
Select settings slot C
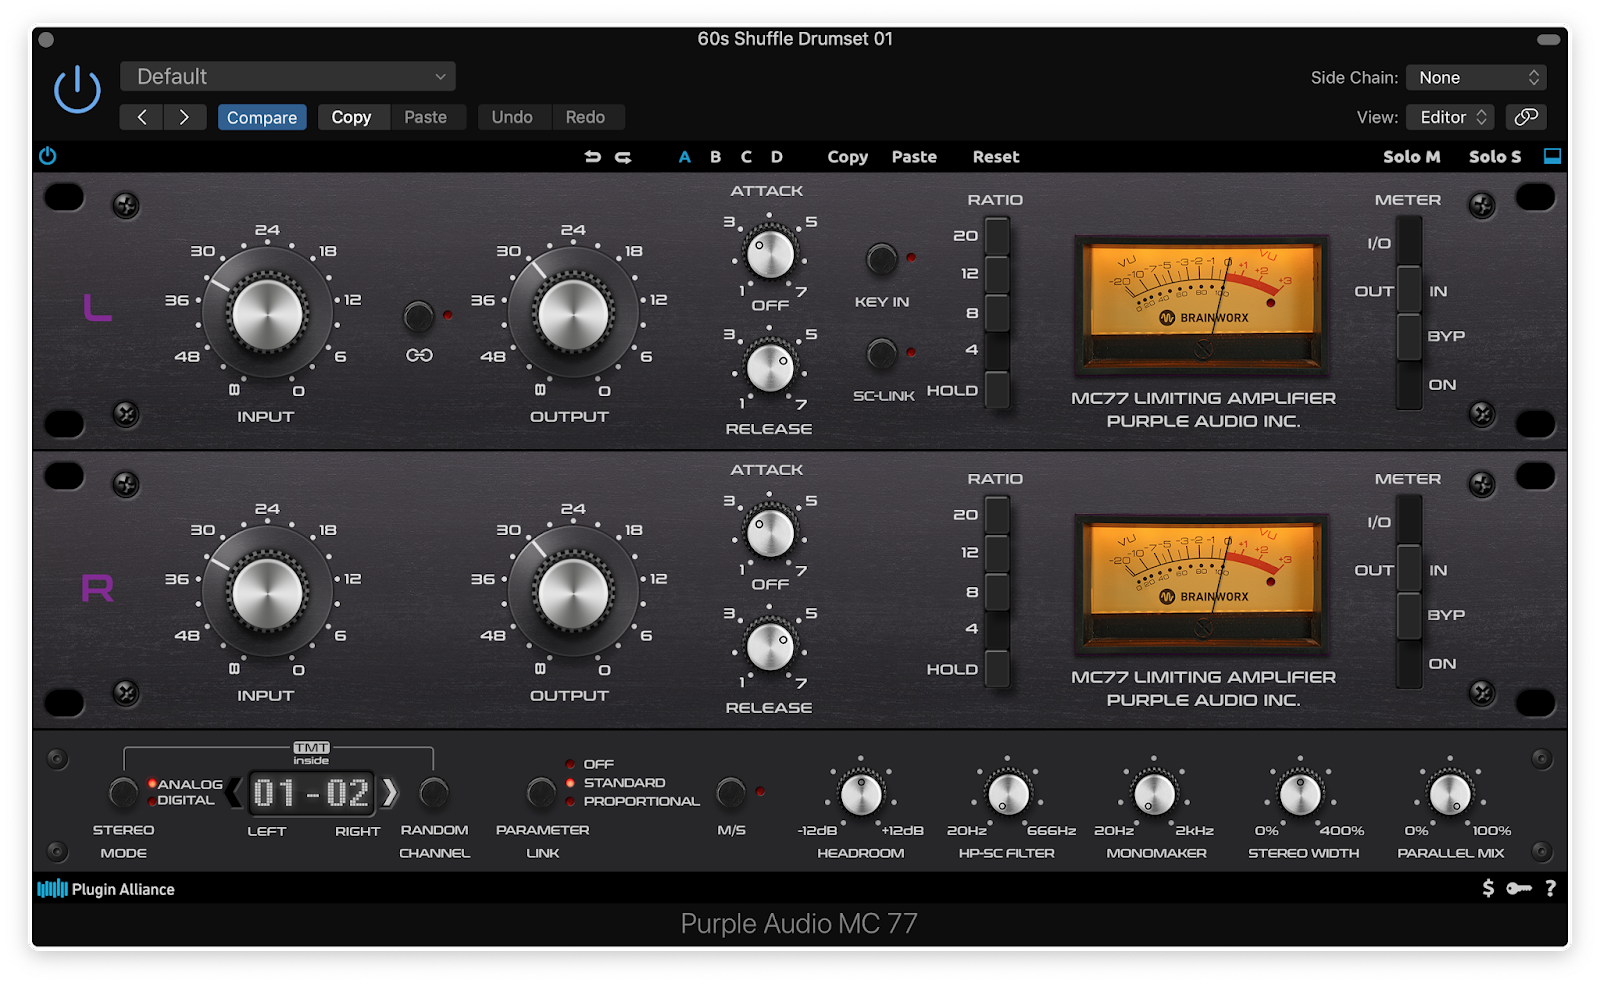point(746,157)
